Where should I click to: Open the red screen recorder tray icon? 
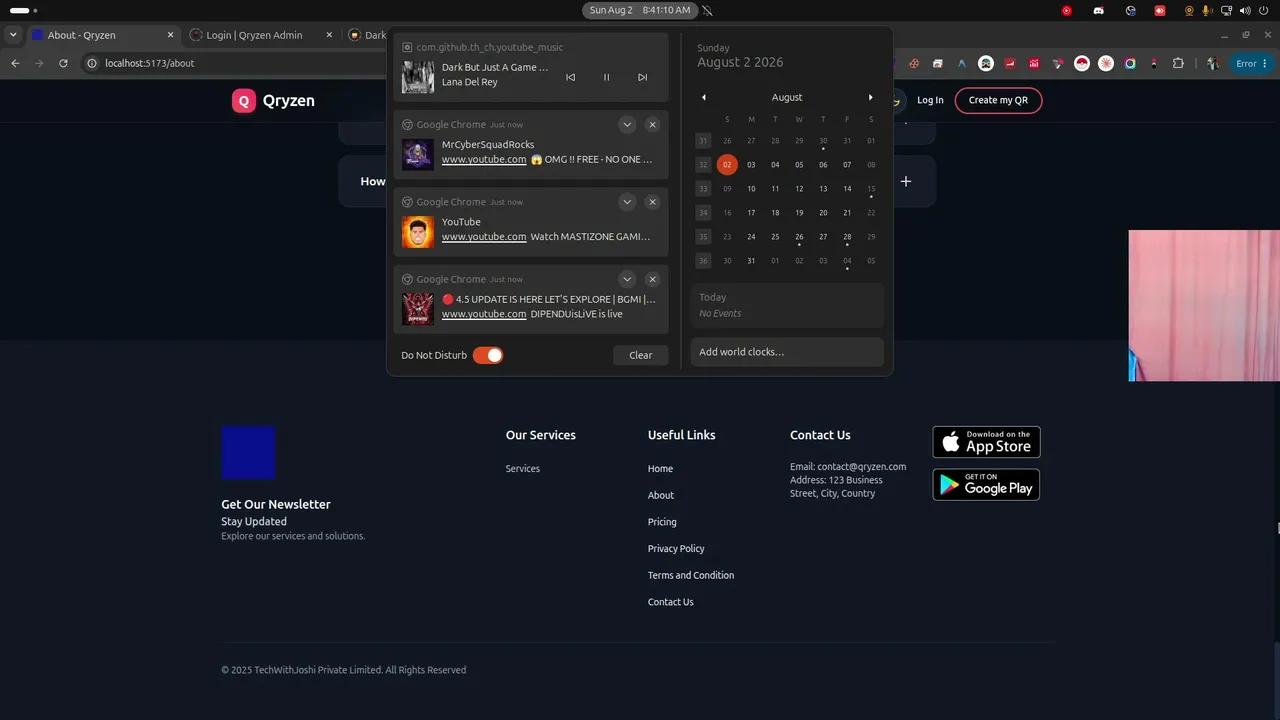pos(1160,10)
